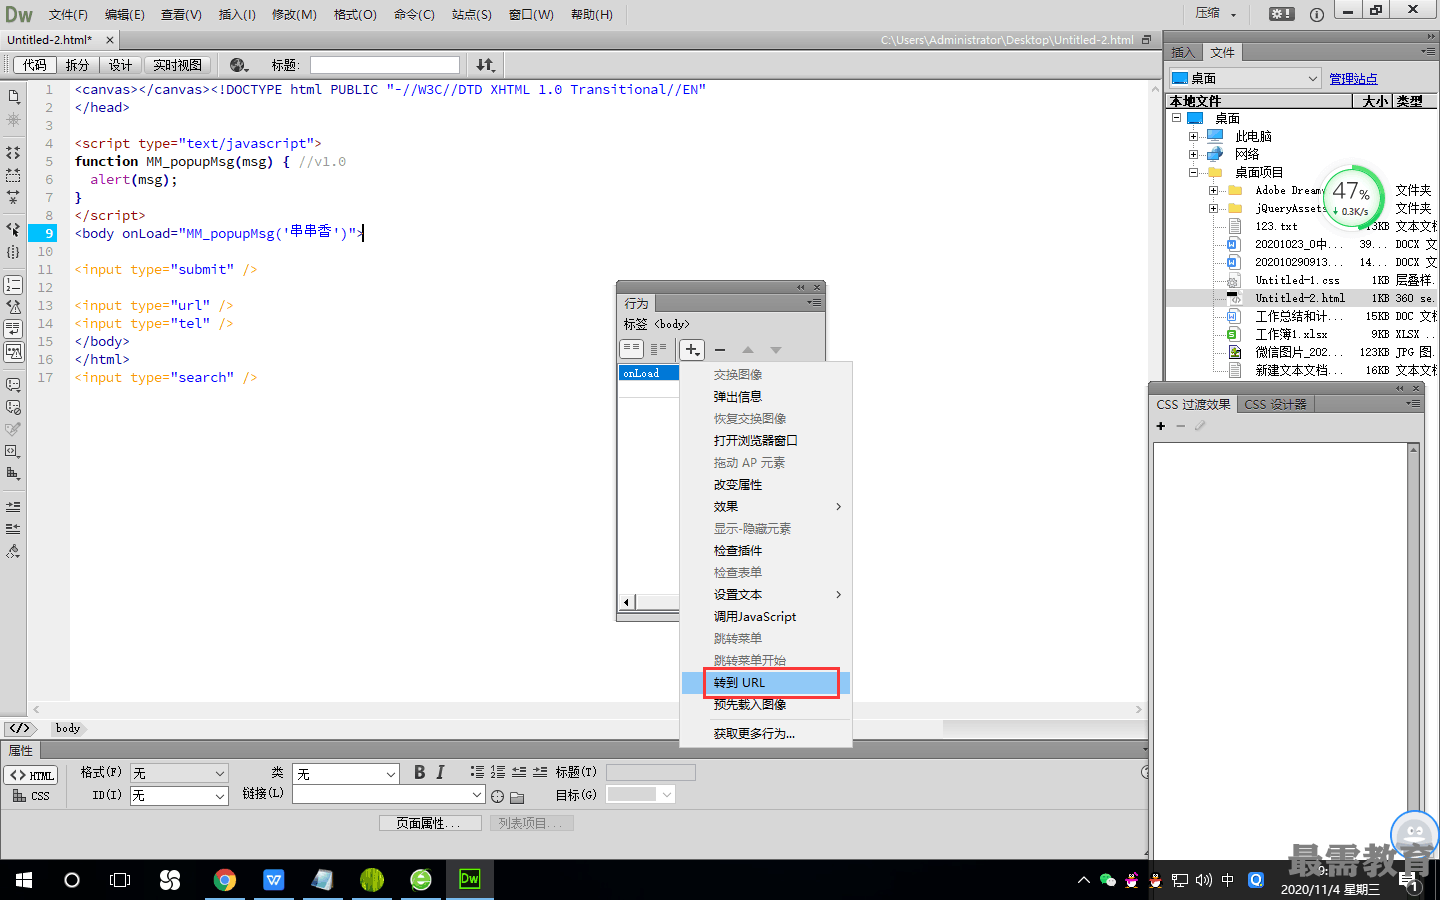Switch to Code view button
This screenshot has width=1440, height=900.
coord(35,65)
